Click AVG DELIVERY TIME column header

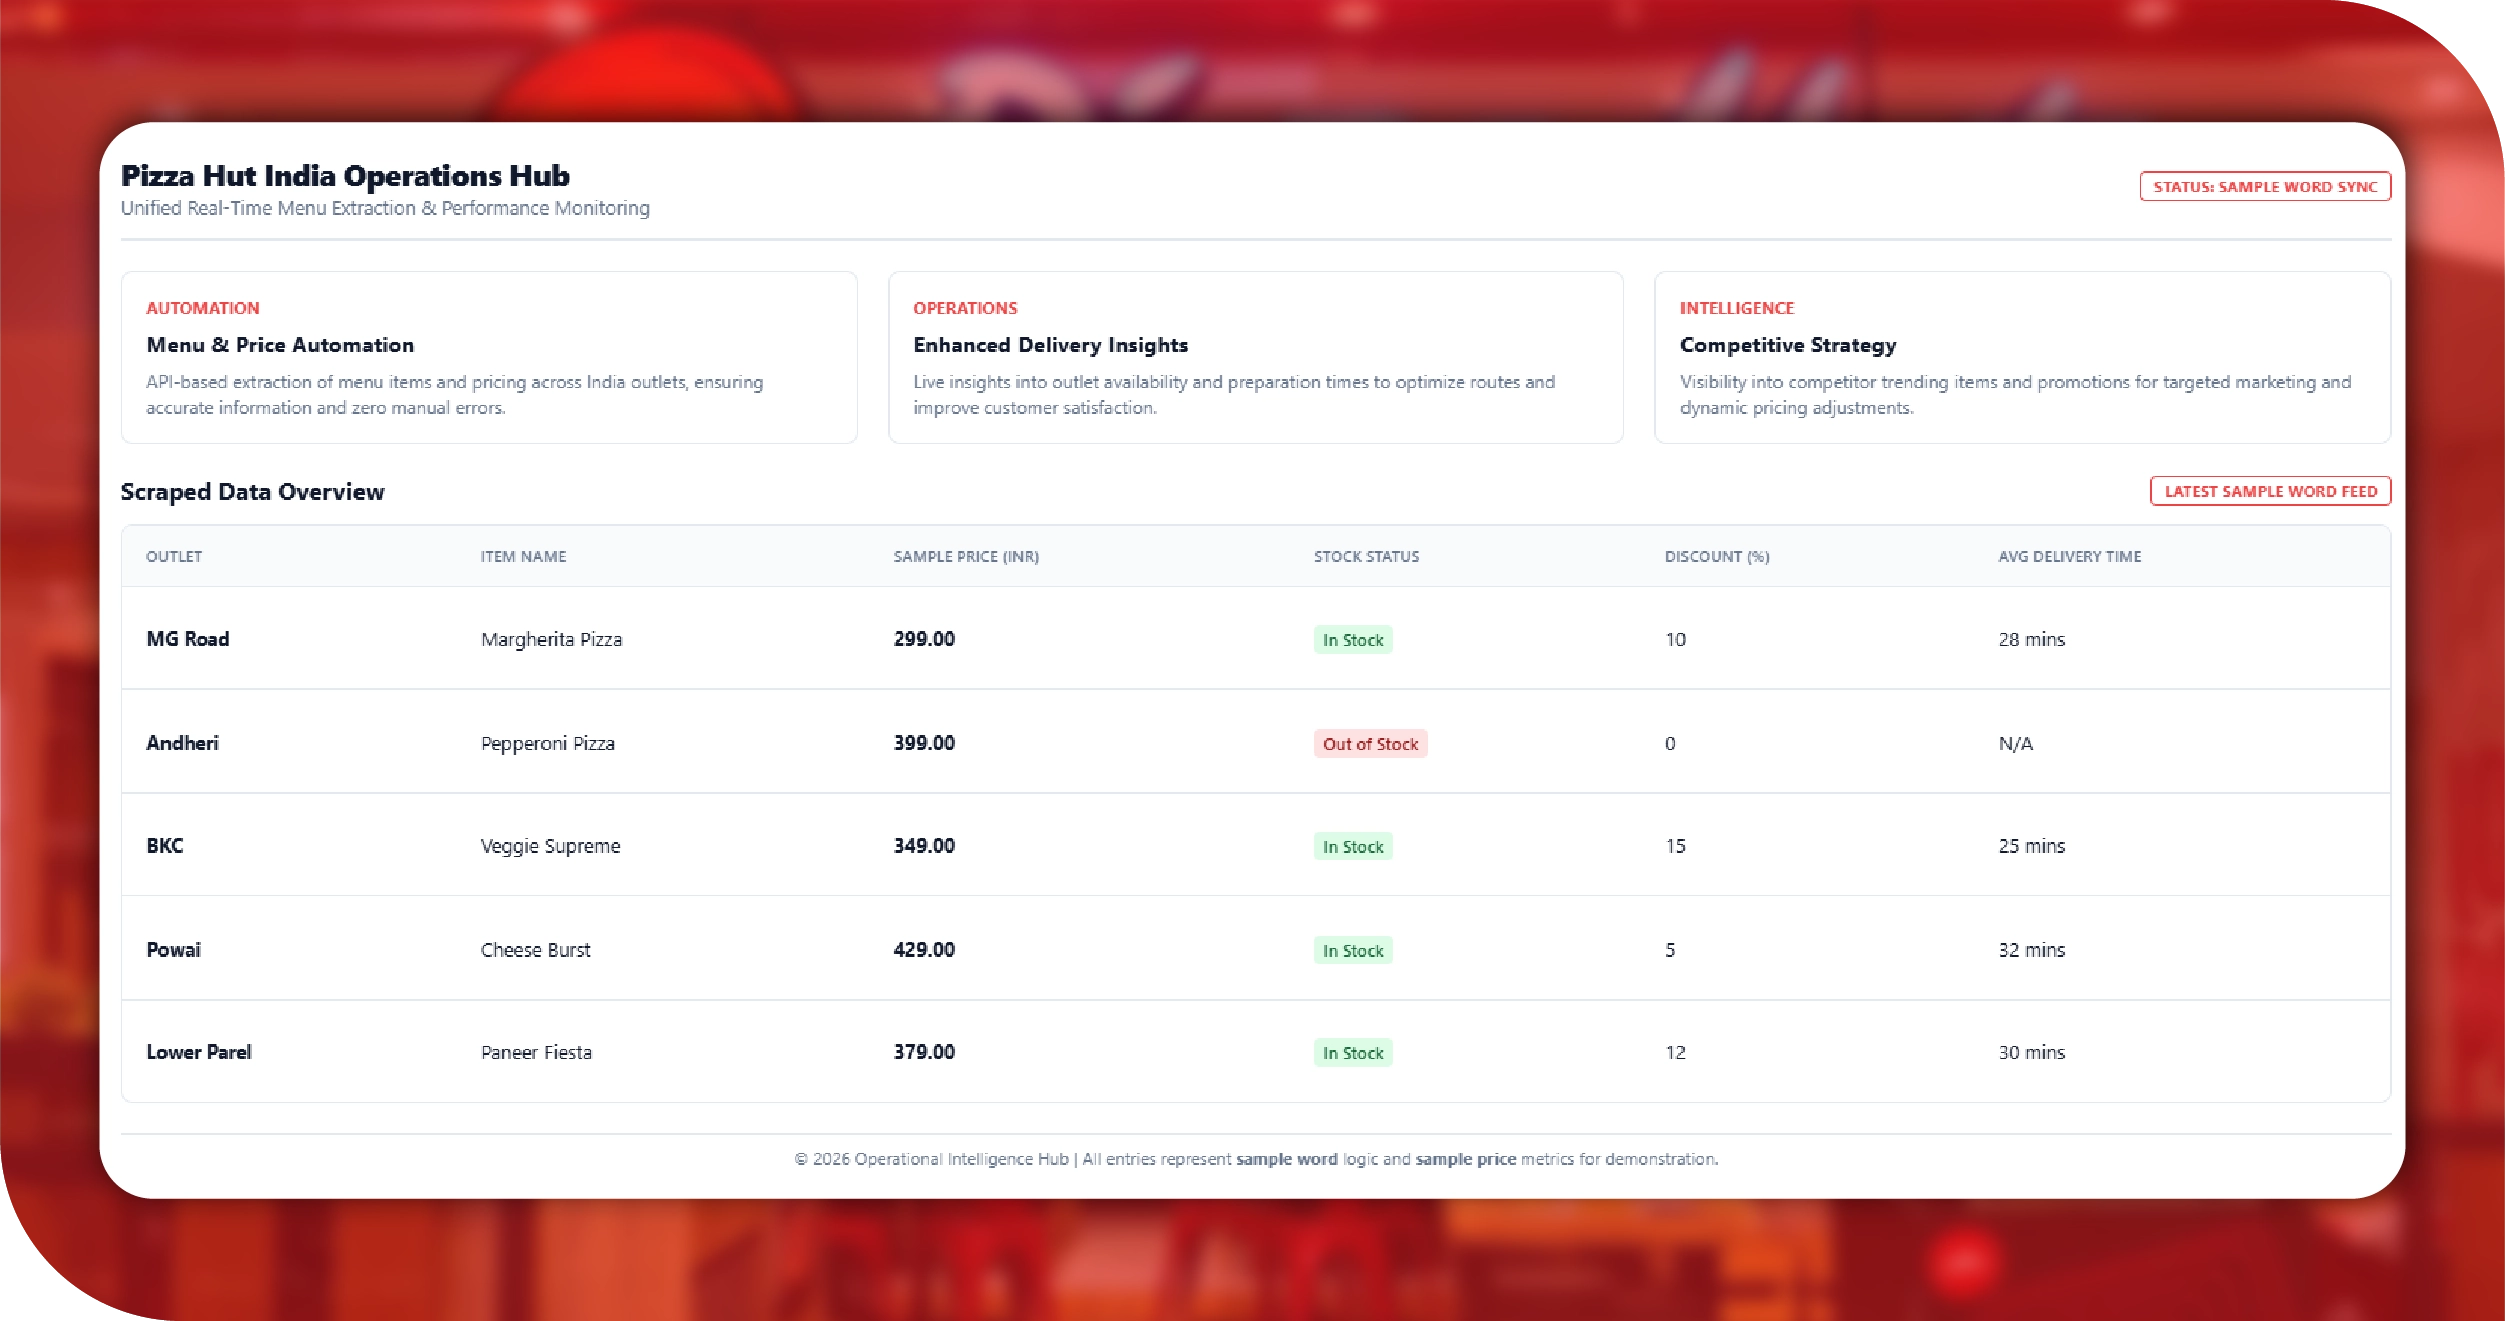click(x=2069, y=557)
